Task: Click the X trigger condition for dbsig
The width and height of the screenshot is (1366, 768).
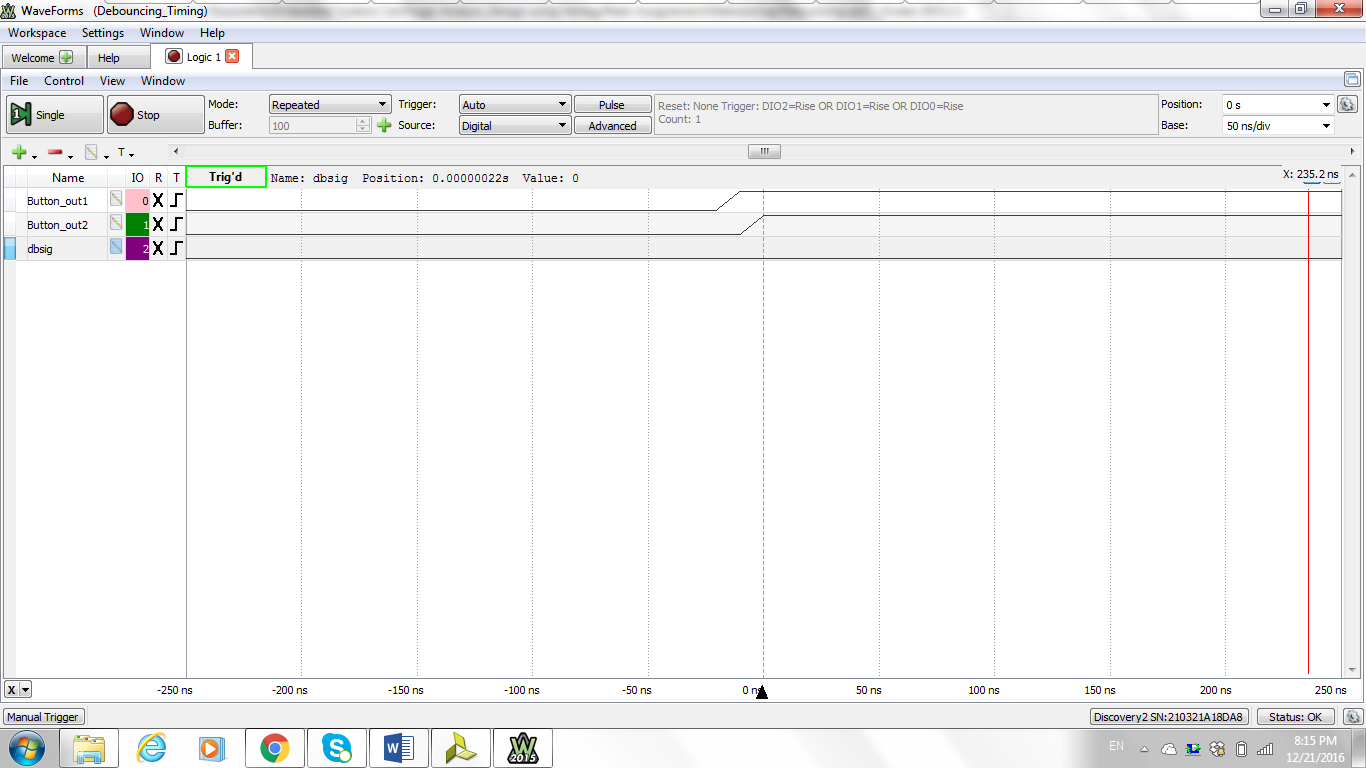Action: click(x=157, y=248)
